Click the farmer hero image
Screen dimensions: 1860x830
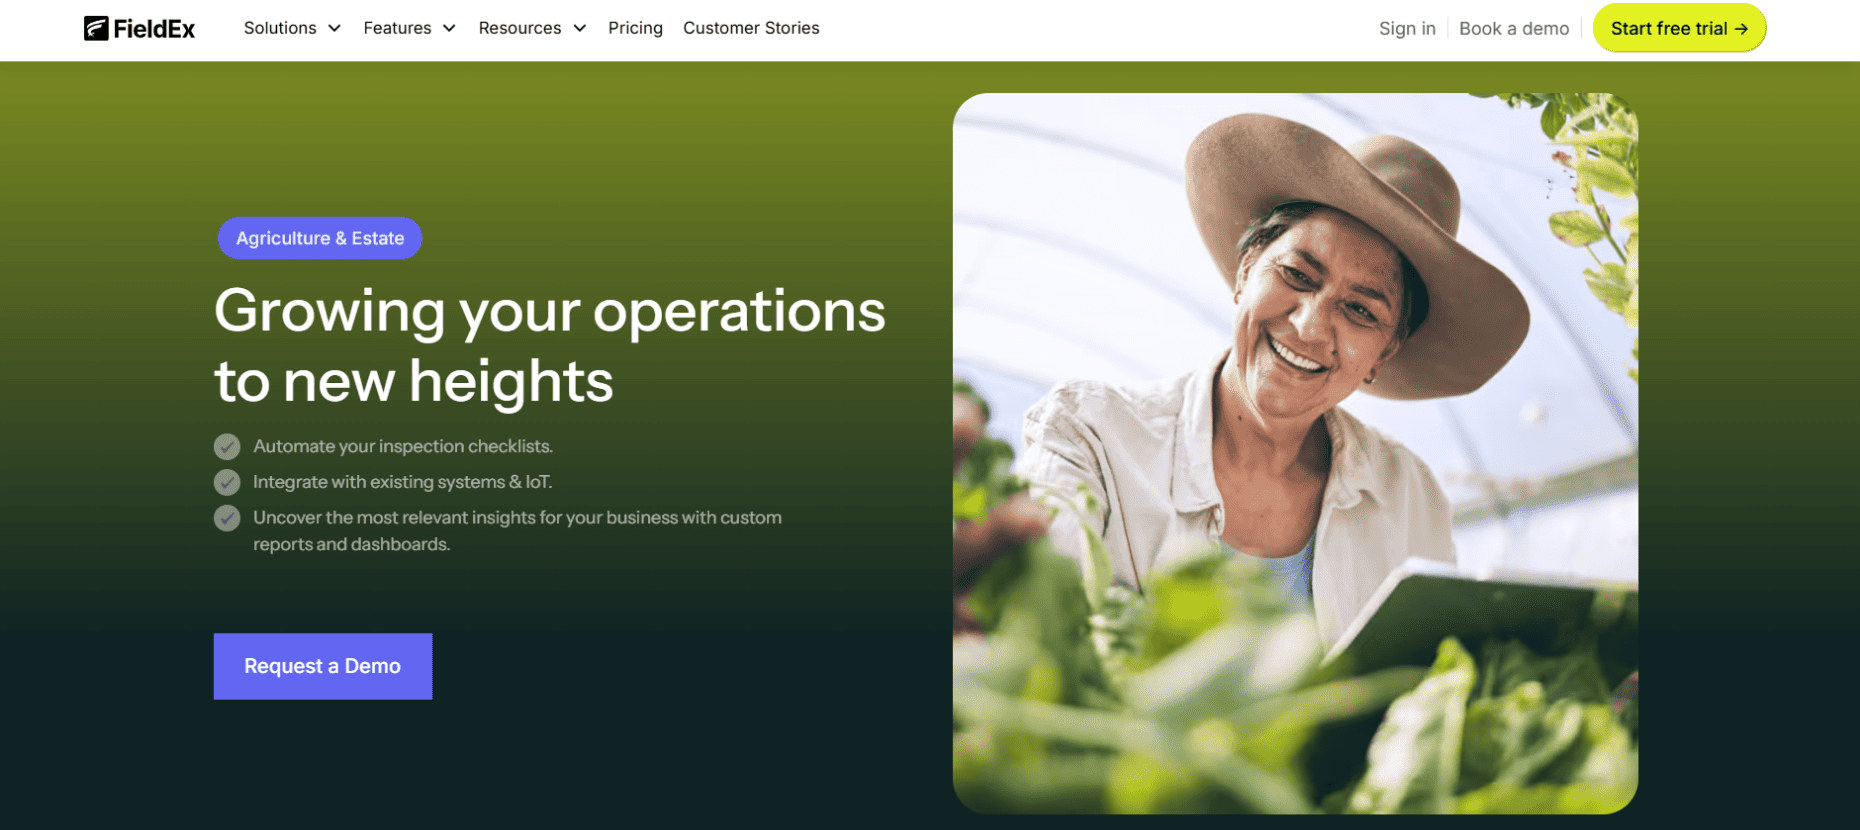(1295, 453)
